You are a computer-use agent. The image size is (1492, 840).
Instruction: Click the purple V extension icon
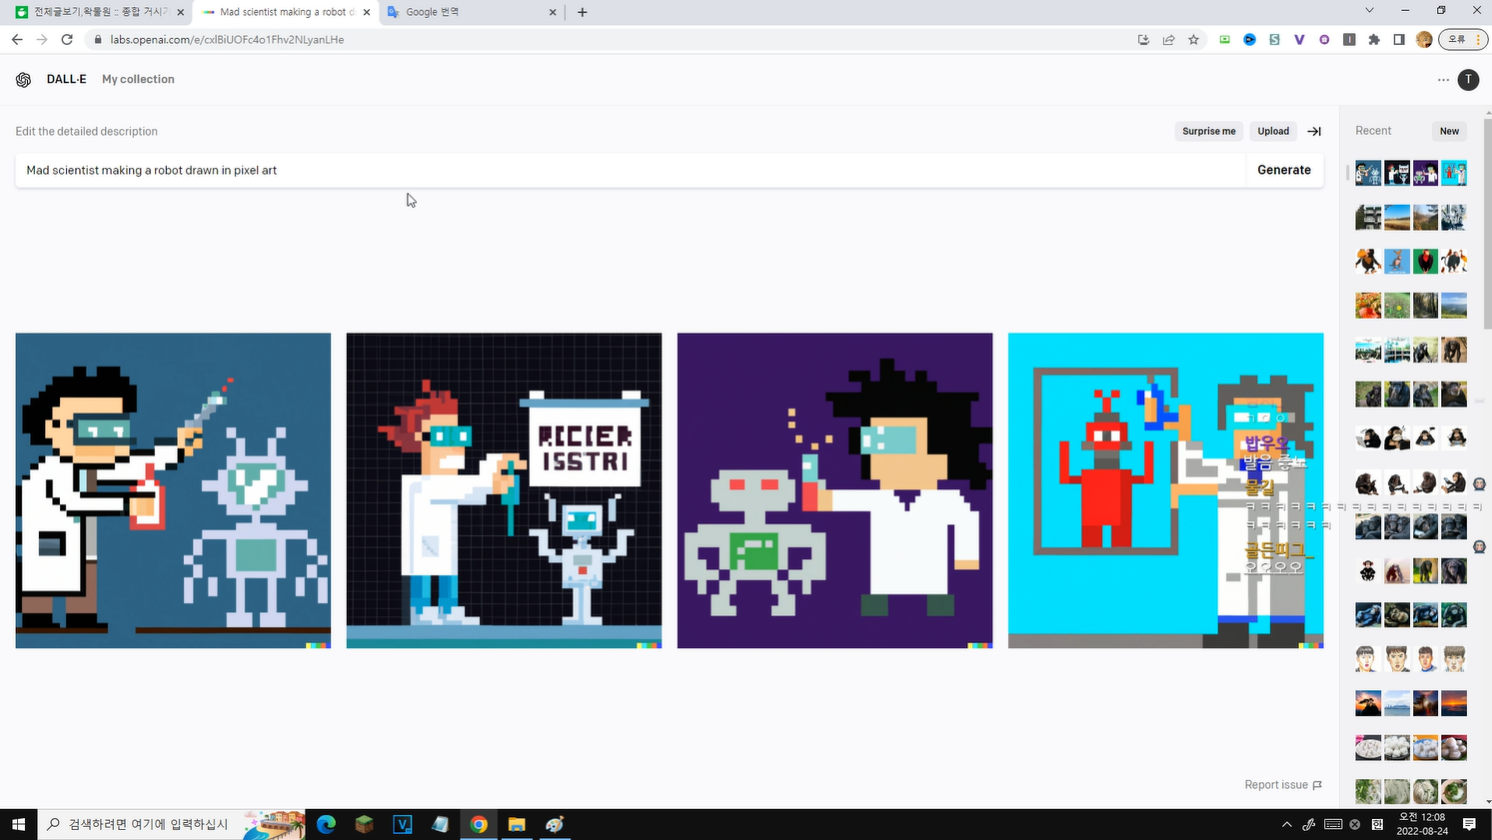pyautogui.click(x=1299, y=40)
